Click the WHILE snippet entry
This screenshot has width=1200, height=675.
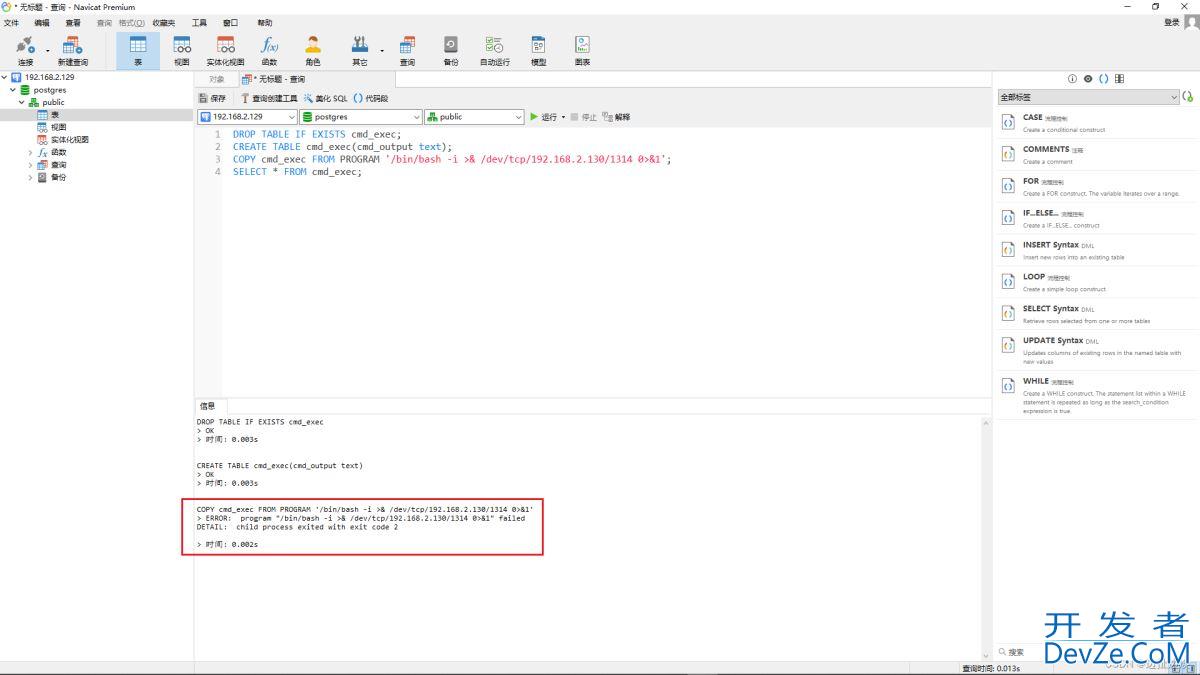(x=1098, y=395)
